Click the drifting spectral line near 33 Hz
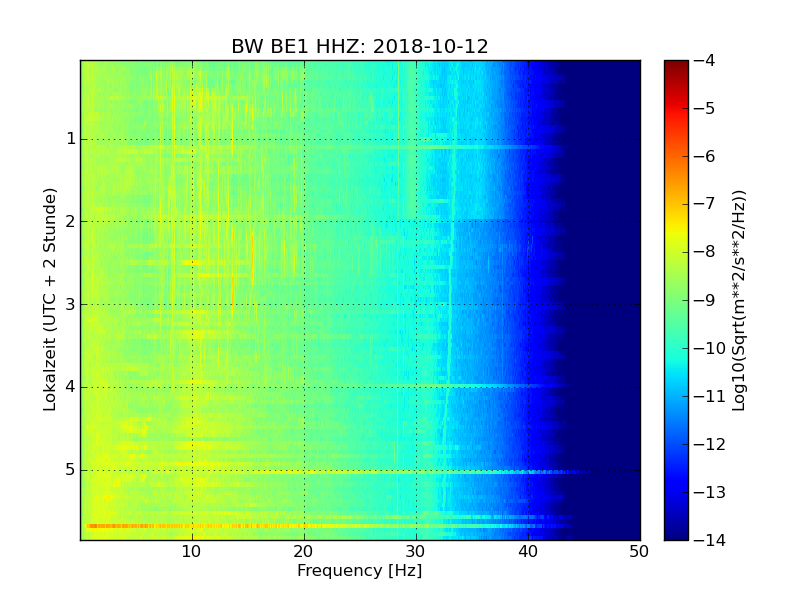 pyautogui.click(x=451, y=286)
